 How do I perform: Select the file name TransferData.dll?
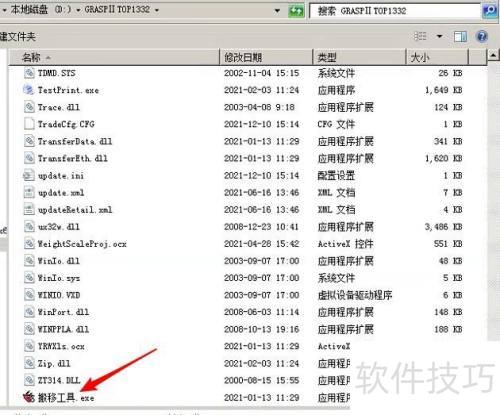(75, 141)
